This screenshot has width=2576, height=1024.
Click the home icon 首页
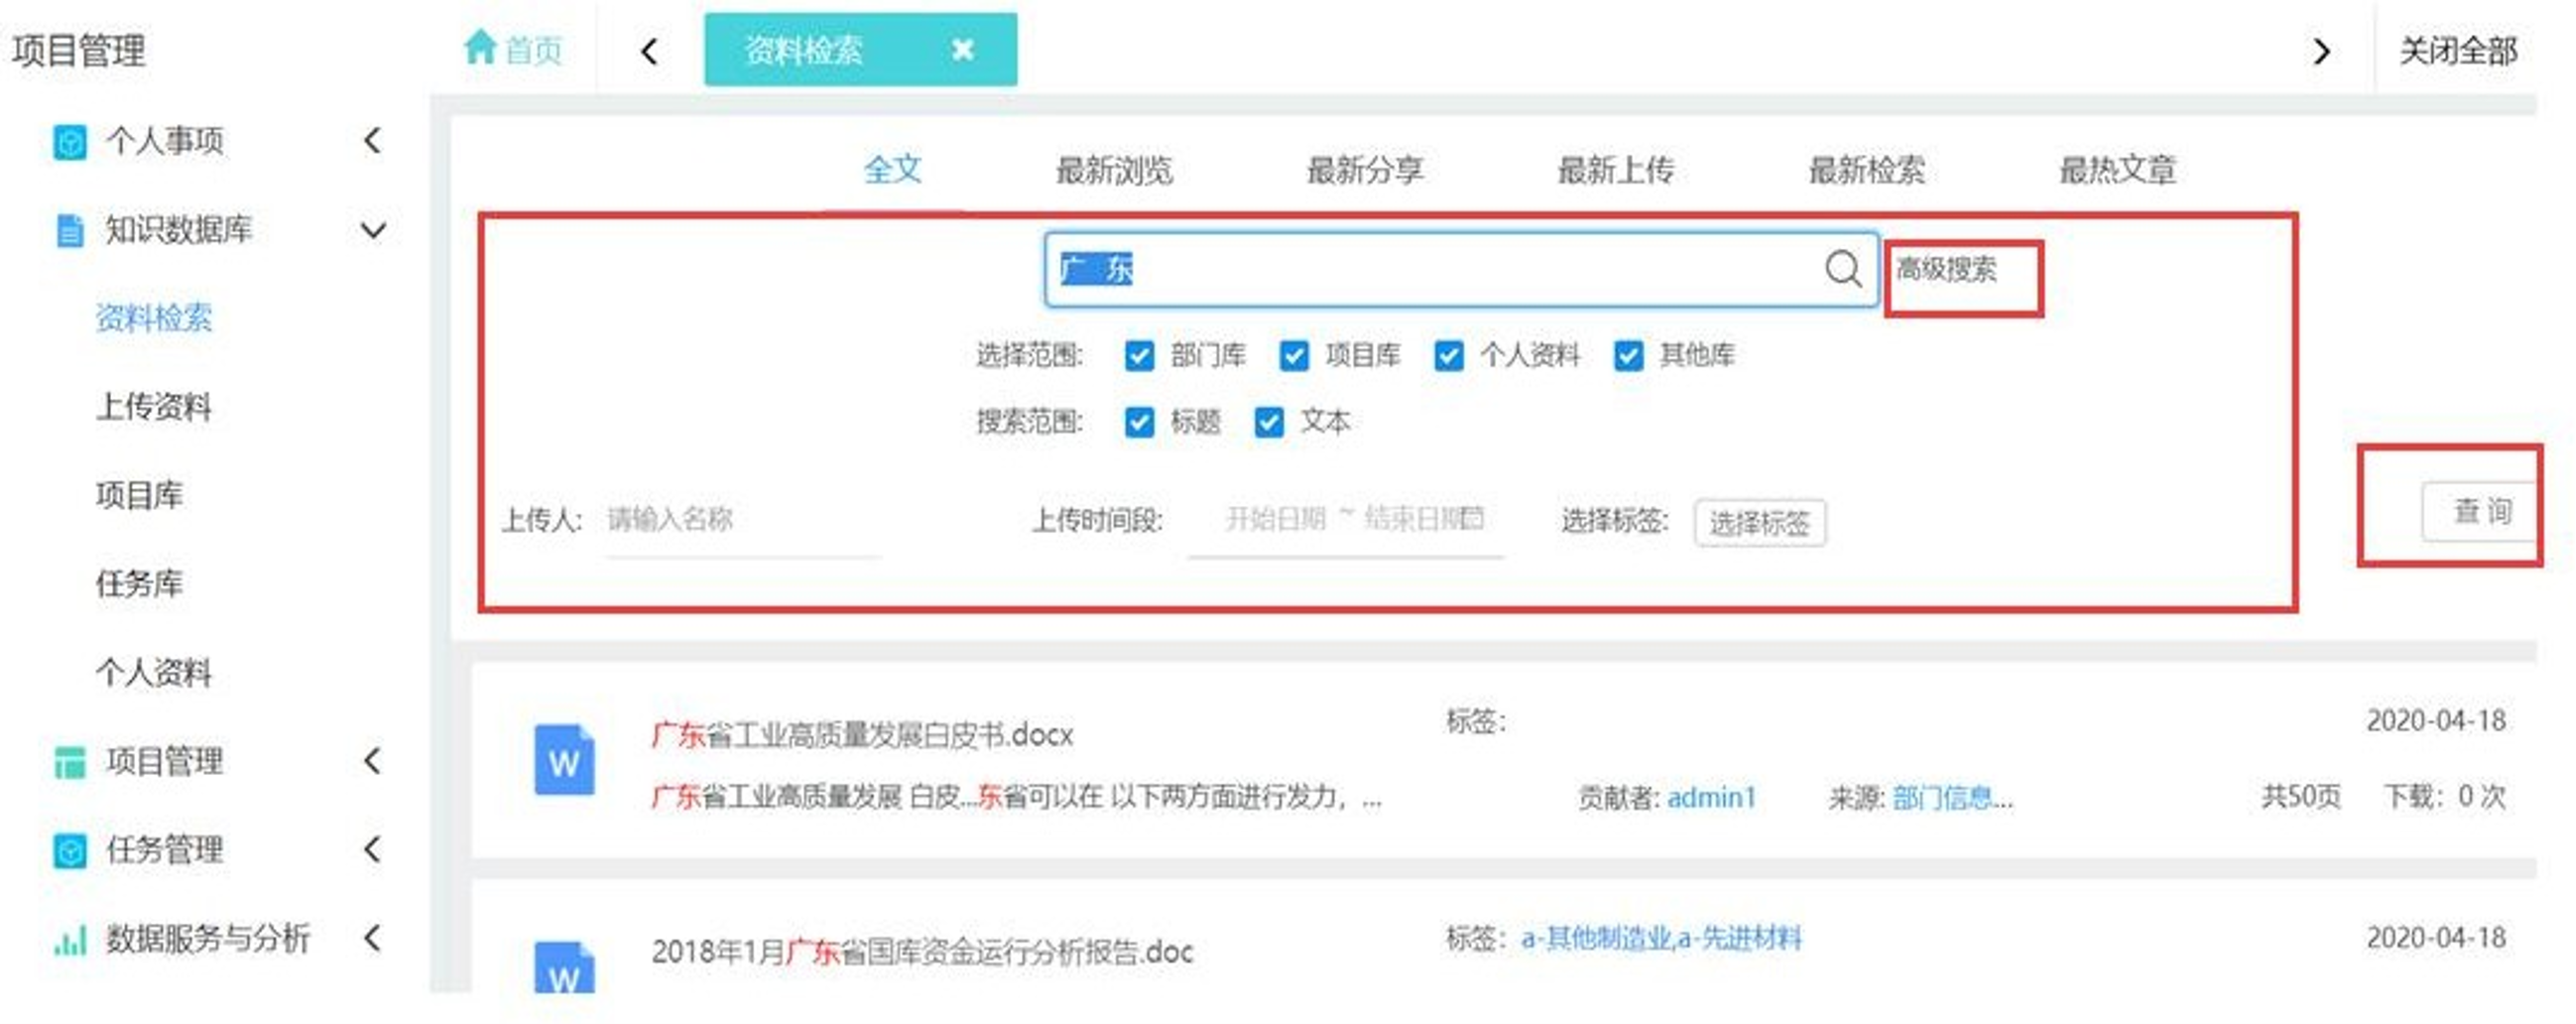coord(480,47)
